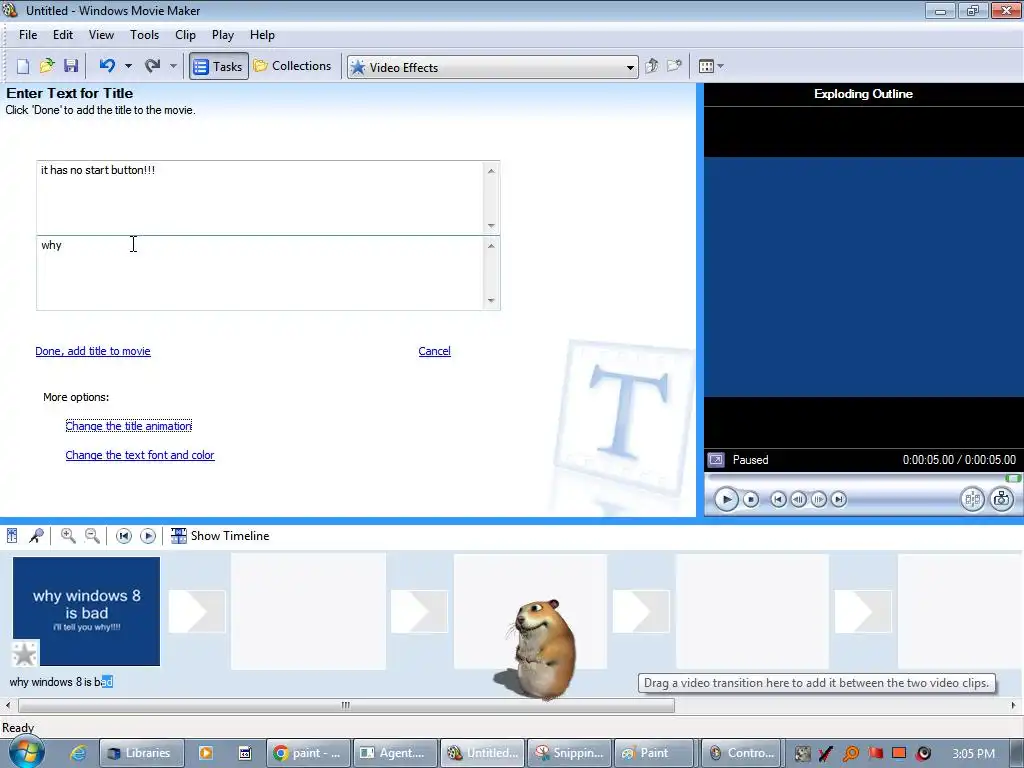Switch to the Paint taskbar window
Screen dimensions: 1024x768
(x=656, y=753)
